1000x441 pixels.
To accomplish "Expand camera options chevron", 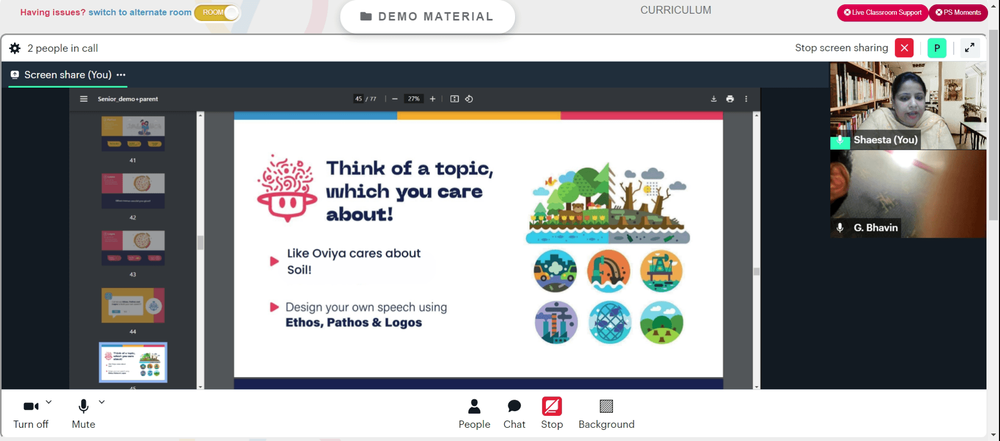I will point(49,402).
